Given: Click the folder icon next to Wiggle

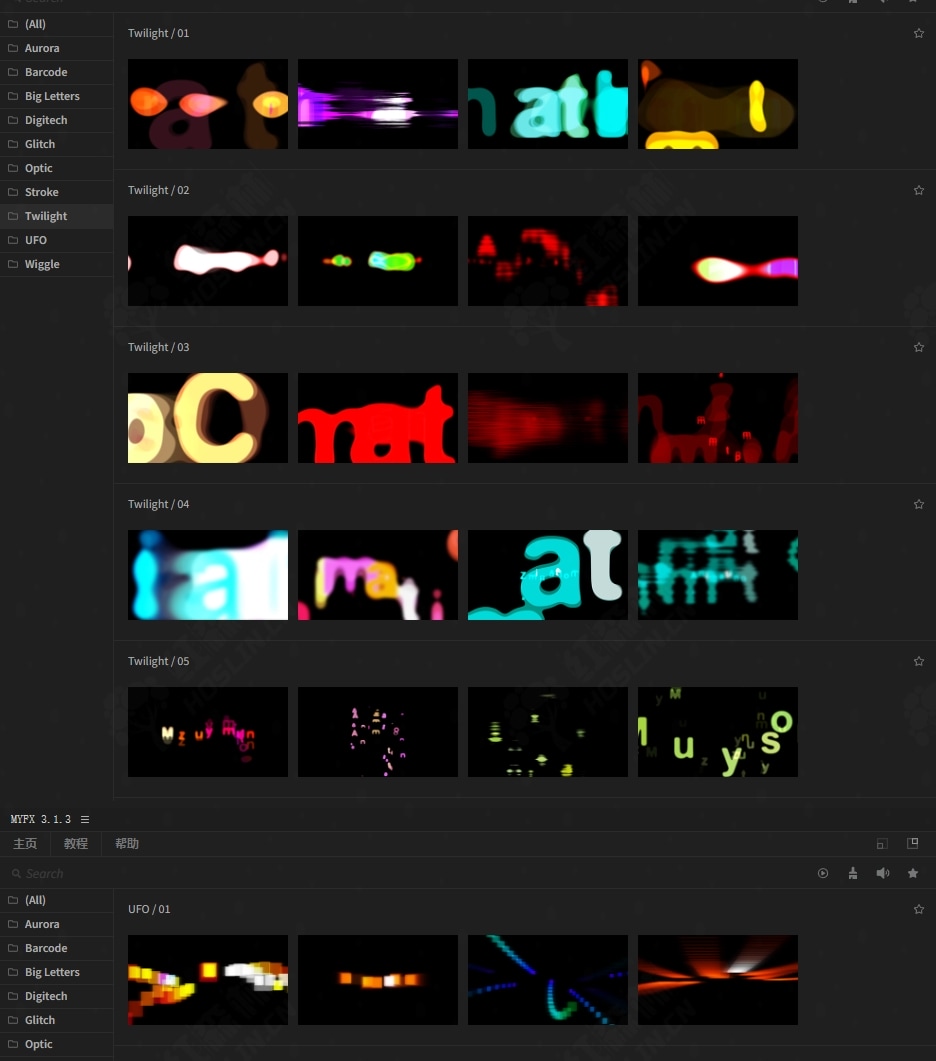Looking at the screenshot, I should (13, 264).
